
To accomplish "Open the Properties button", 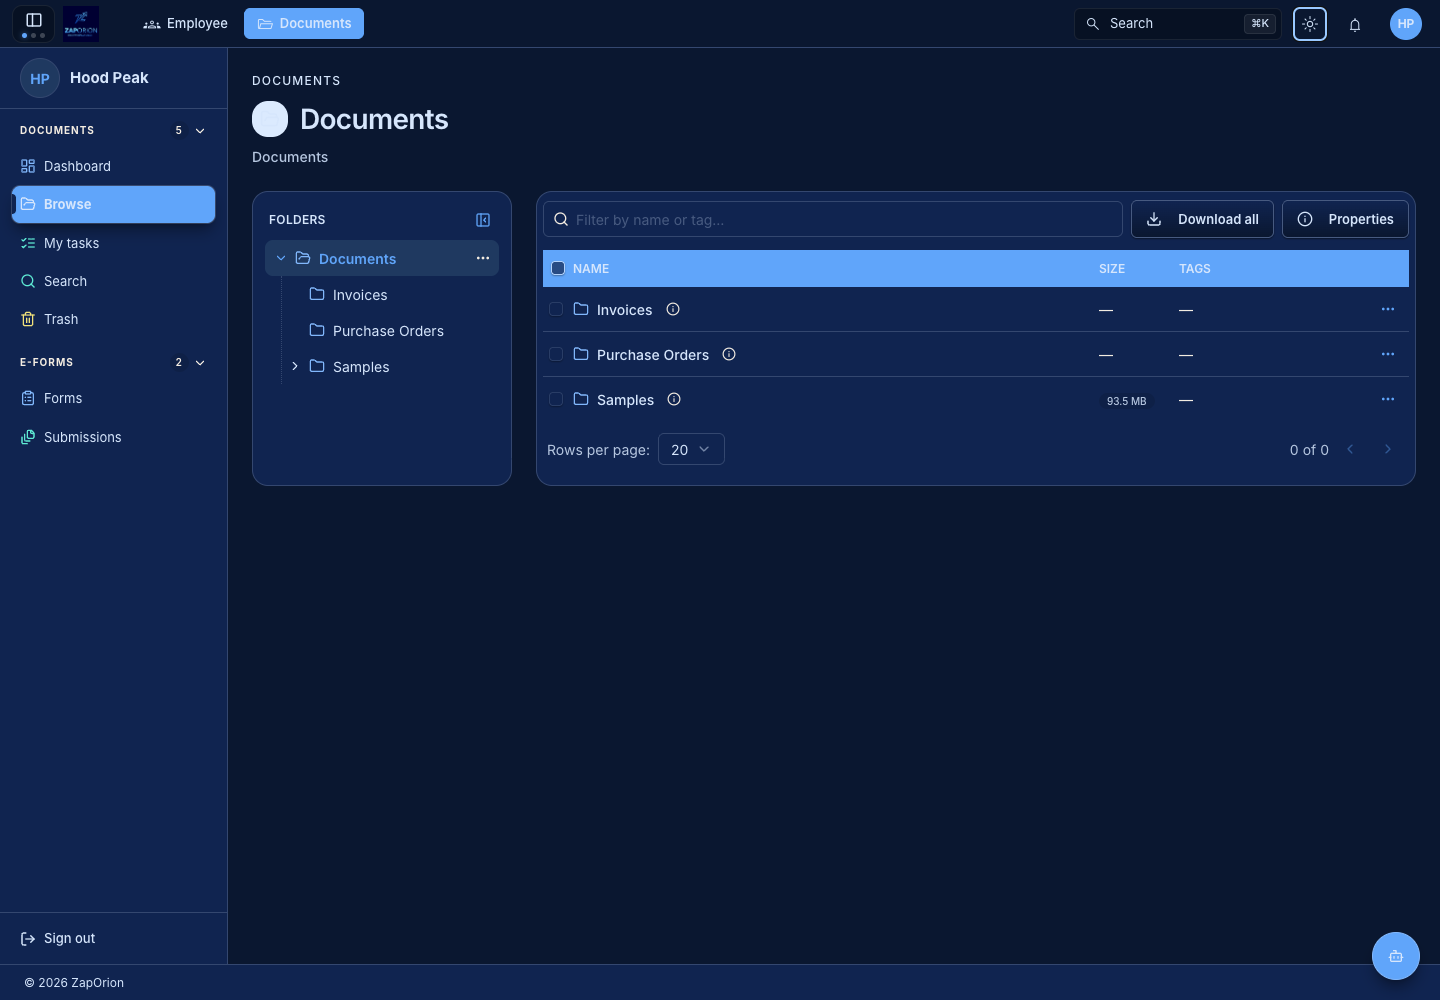I will (1345, 219).
